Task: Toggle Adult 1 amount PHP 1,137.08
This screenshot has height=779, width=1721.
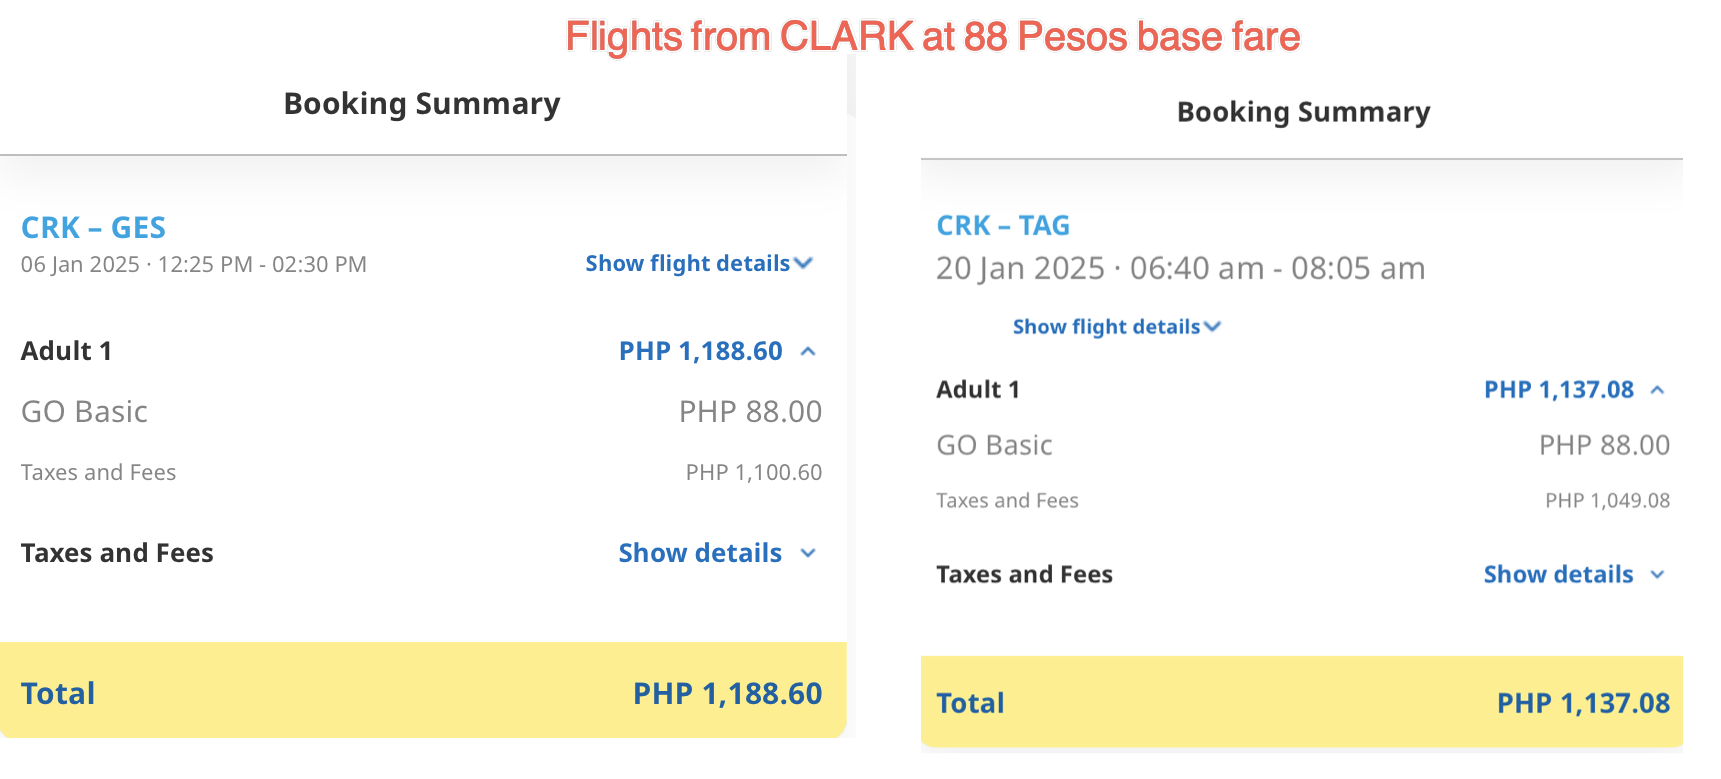Action: [x=1558, y=390]
